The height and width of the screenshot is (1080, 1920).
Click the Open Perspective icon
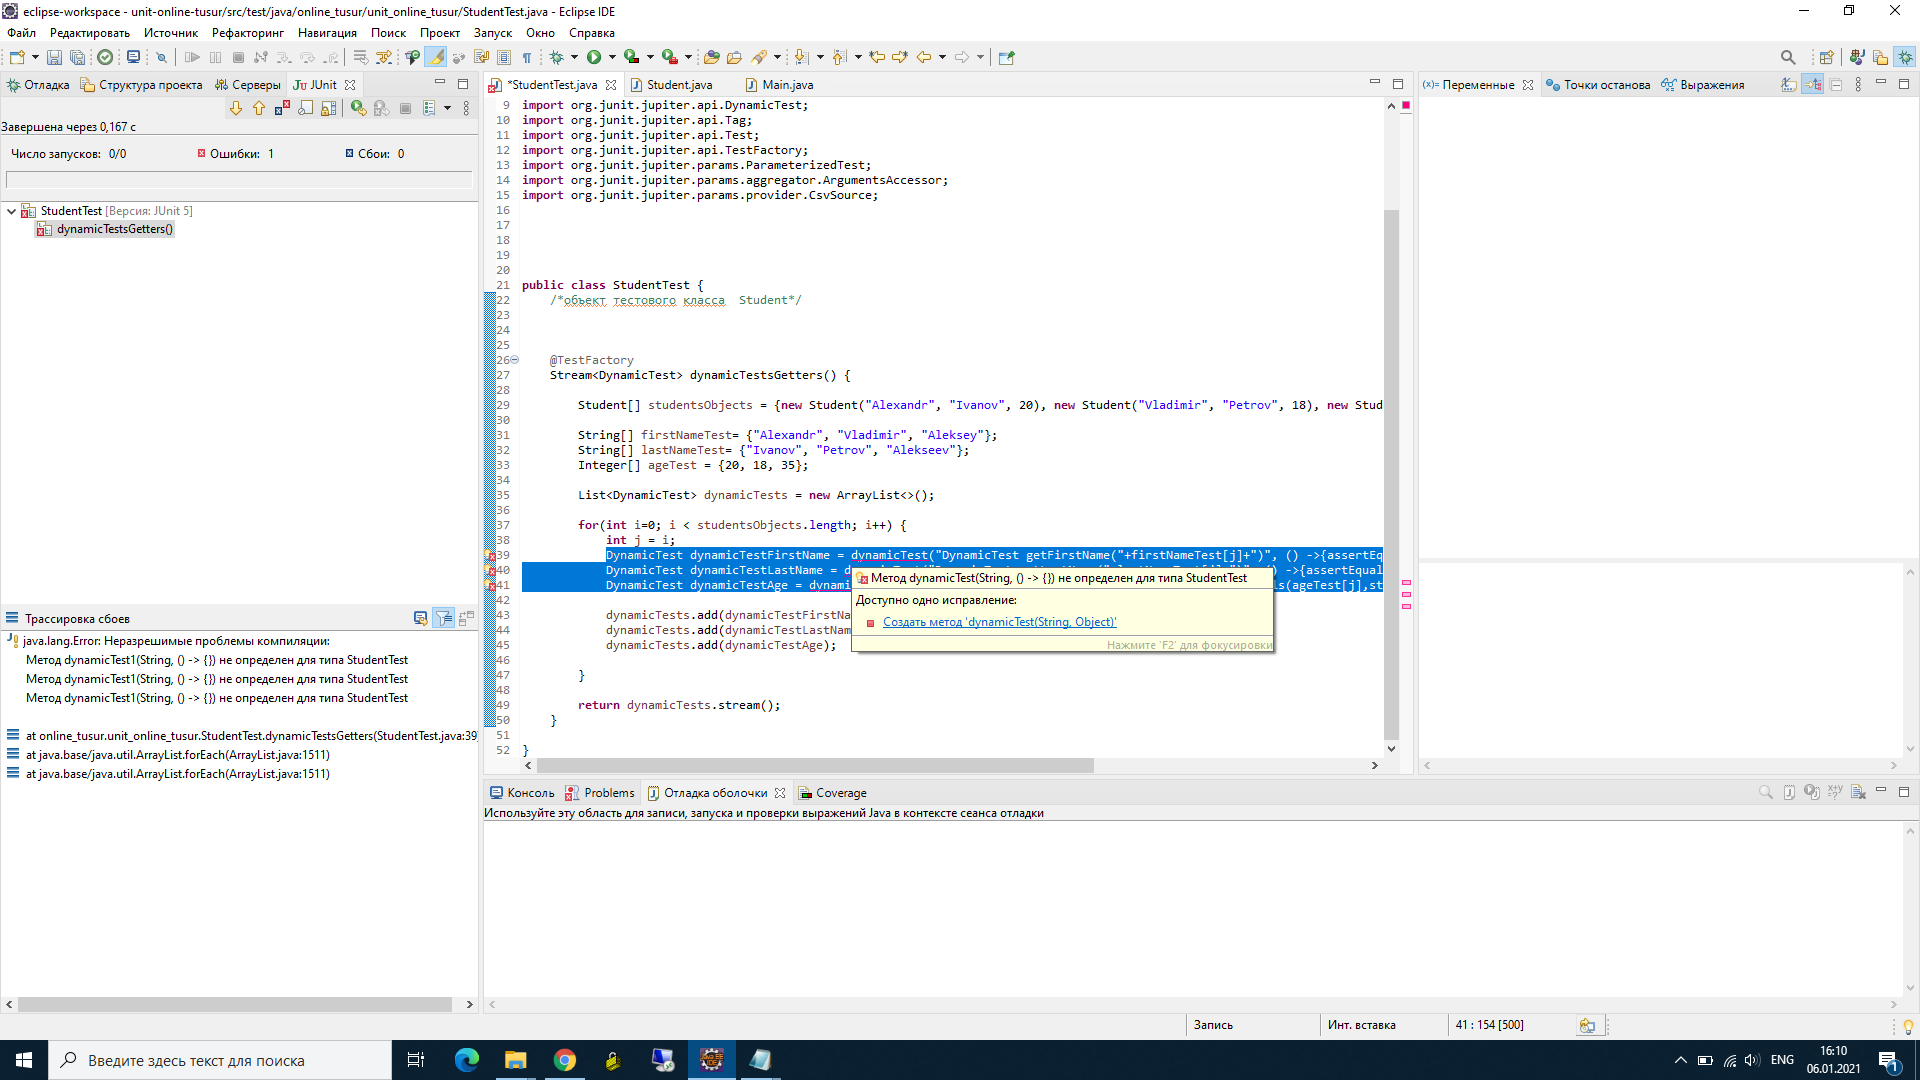coord(1827,57)
